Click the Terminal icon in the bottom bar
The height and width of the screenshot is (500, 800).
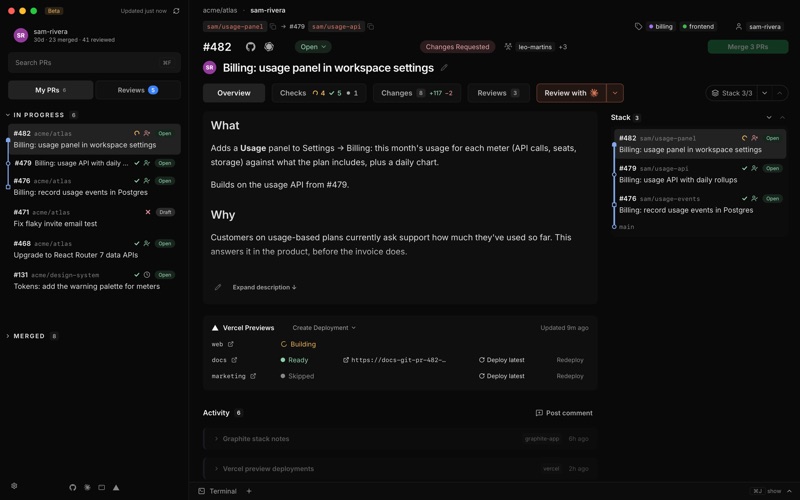(x=202, y=491)
